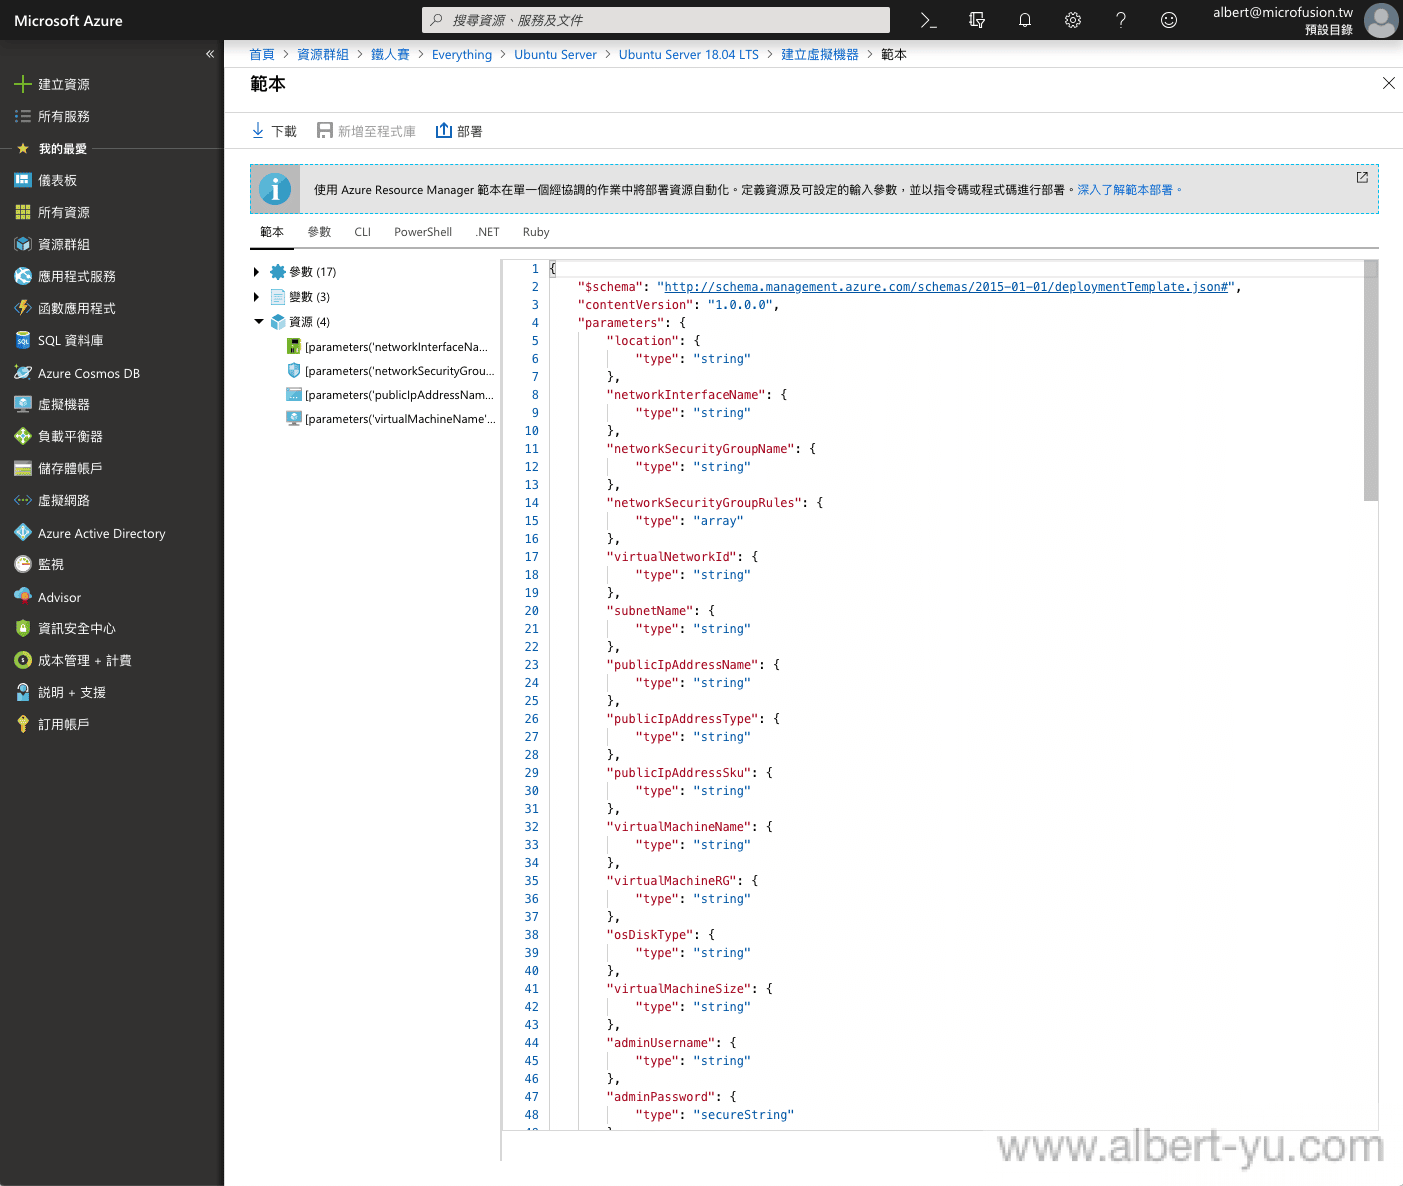The width and height of the screenshot is (1403, 1186).
Task: Go to 首頁 breadcrumb
Action: pyautogui.click(x=262, y=54)
